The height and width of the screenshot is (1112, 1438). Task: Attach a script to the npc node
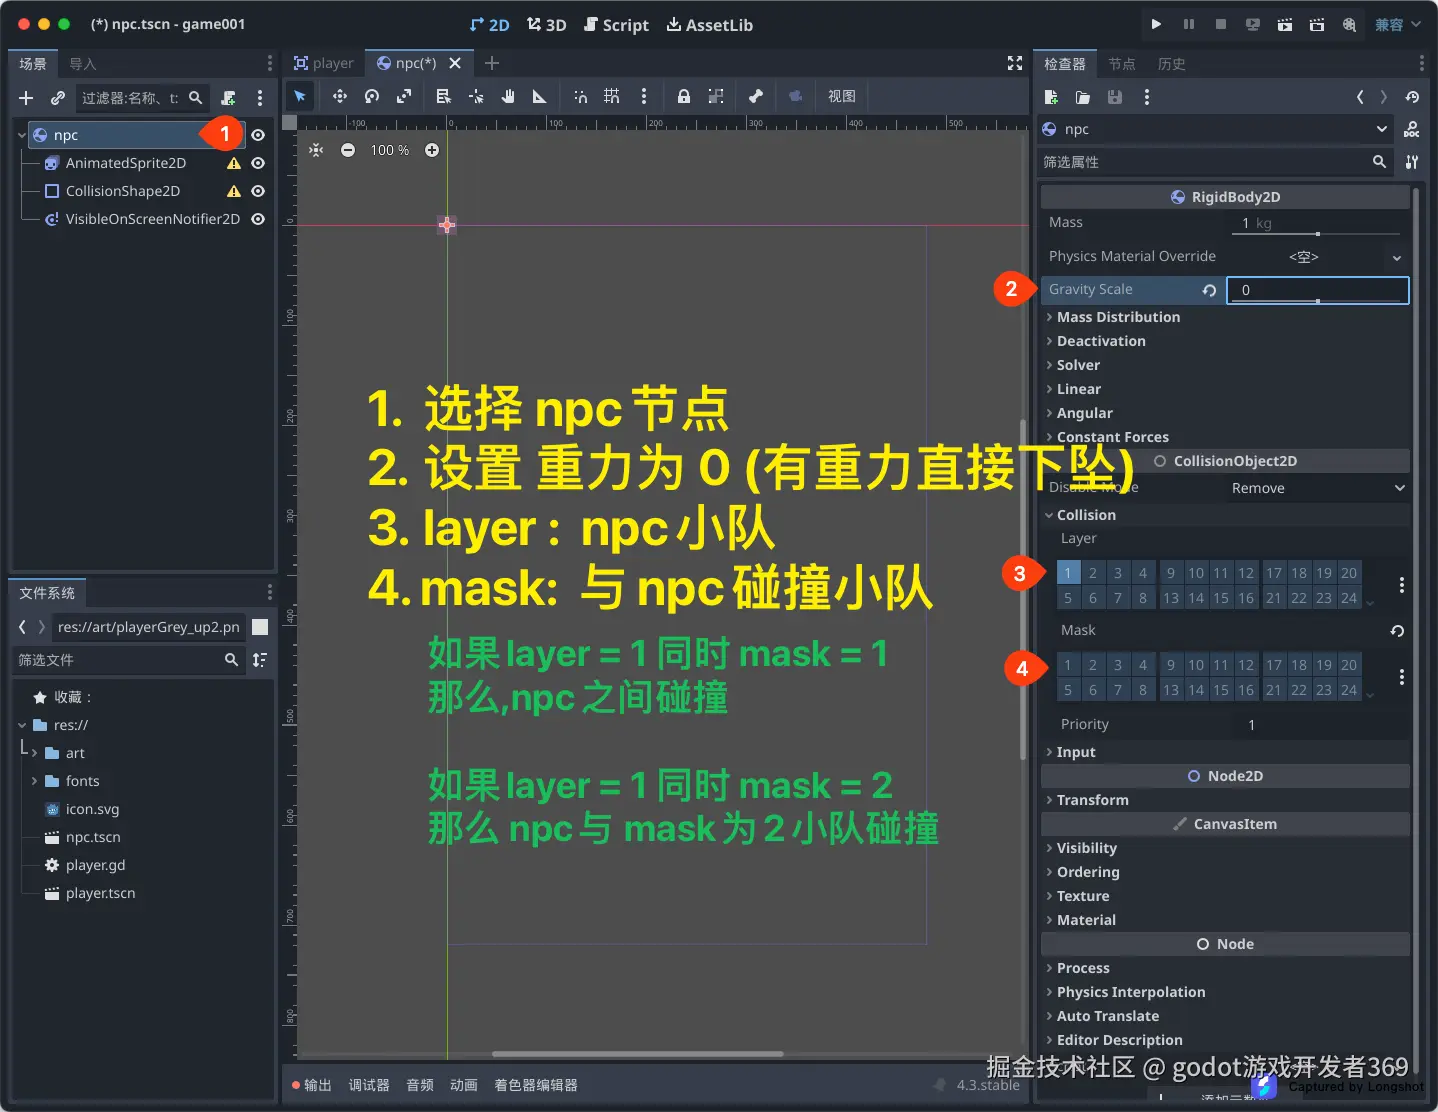229,98
